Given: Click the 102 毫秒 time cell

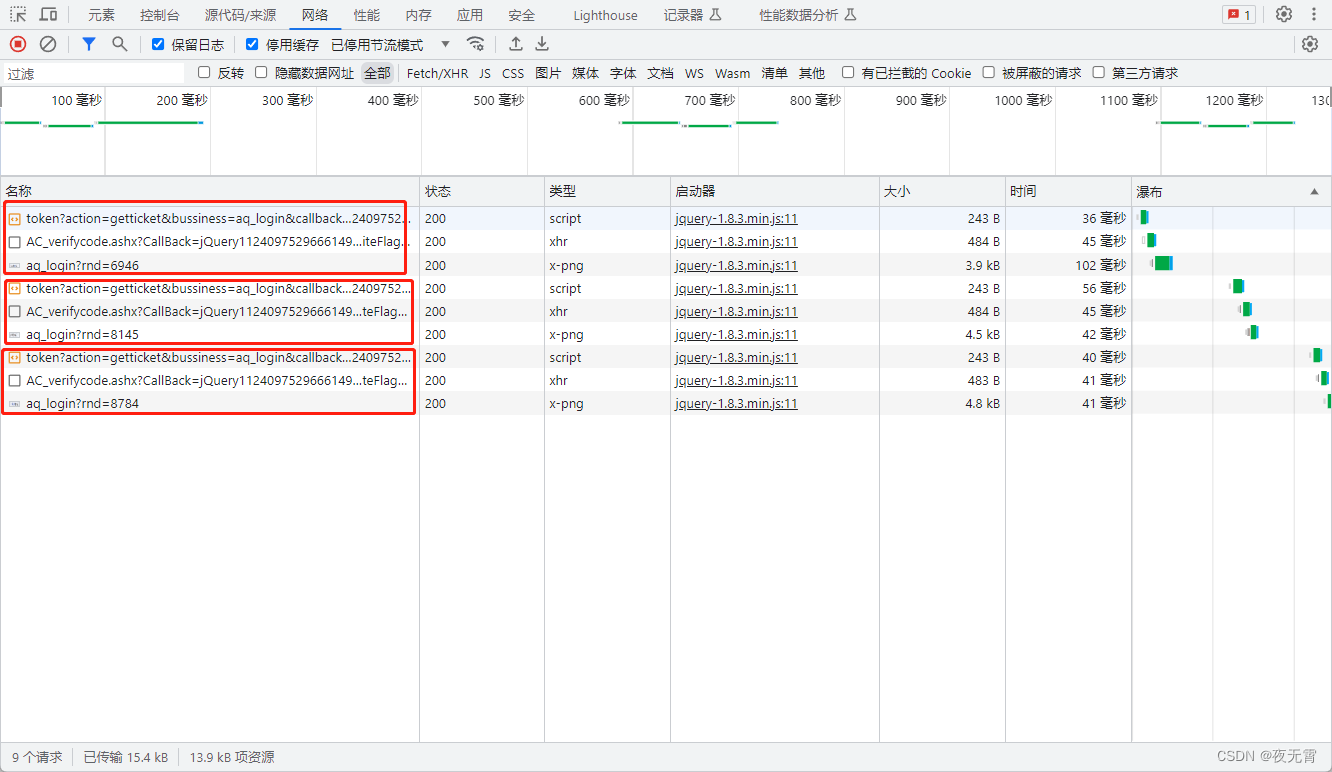Looking at the screenshot, I should click(x=1068, y=265).
